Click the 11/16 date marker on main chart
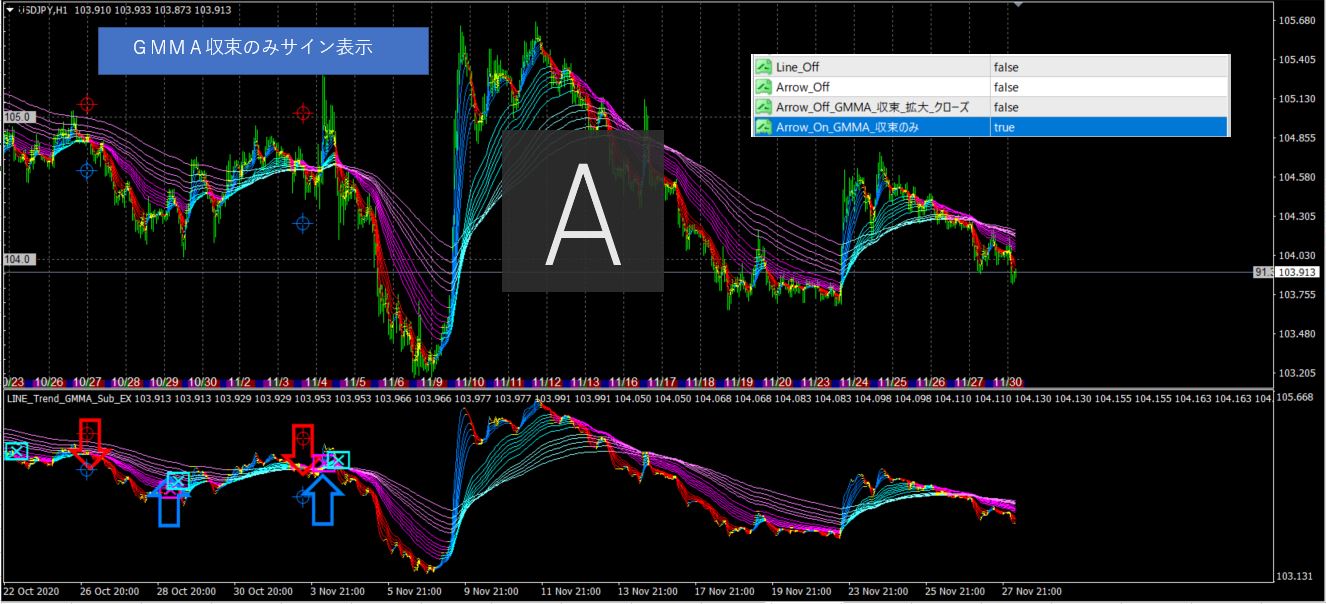The image size is (1326, 604). pos(624,382)
